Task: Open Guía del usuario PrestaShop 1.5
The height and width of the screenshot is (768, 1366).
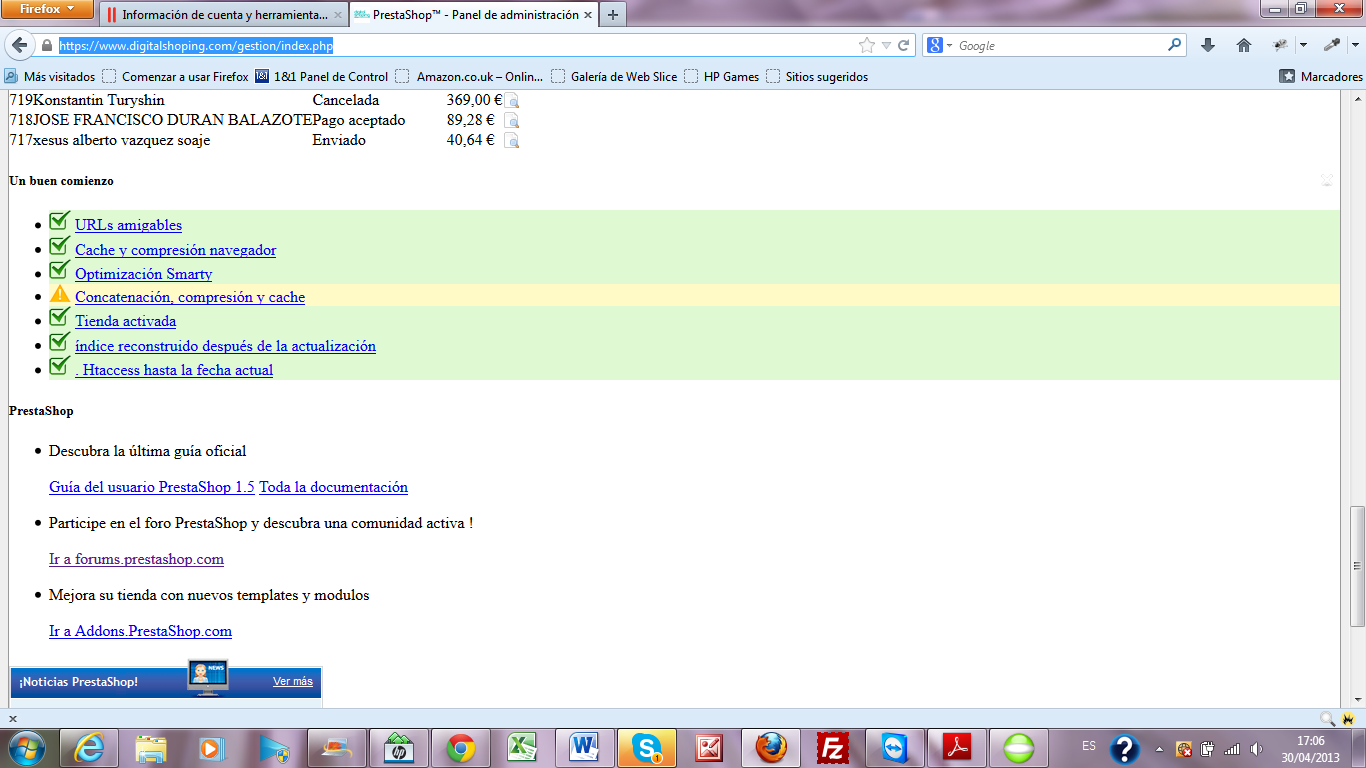Action: point(152,487)
